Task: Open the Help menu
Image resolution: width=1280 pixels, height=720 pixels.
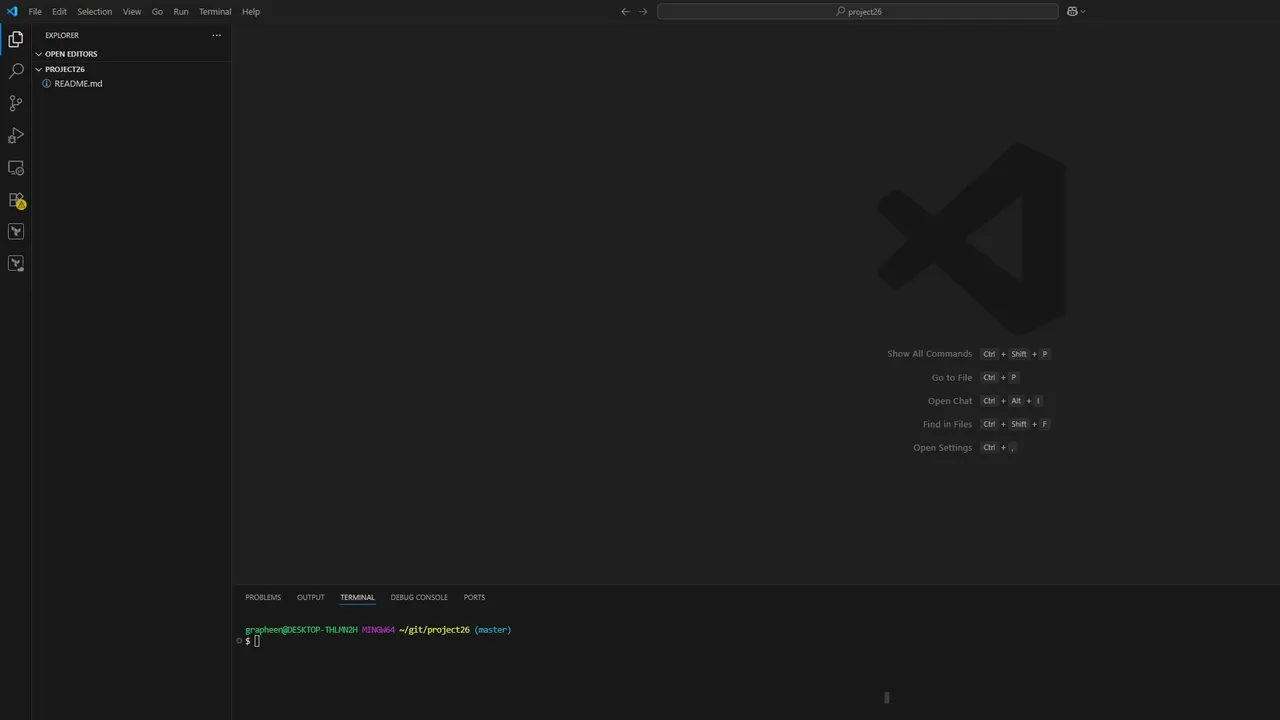Action: click(251, 12)
